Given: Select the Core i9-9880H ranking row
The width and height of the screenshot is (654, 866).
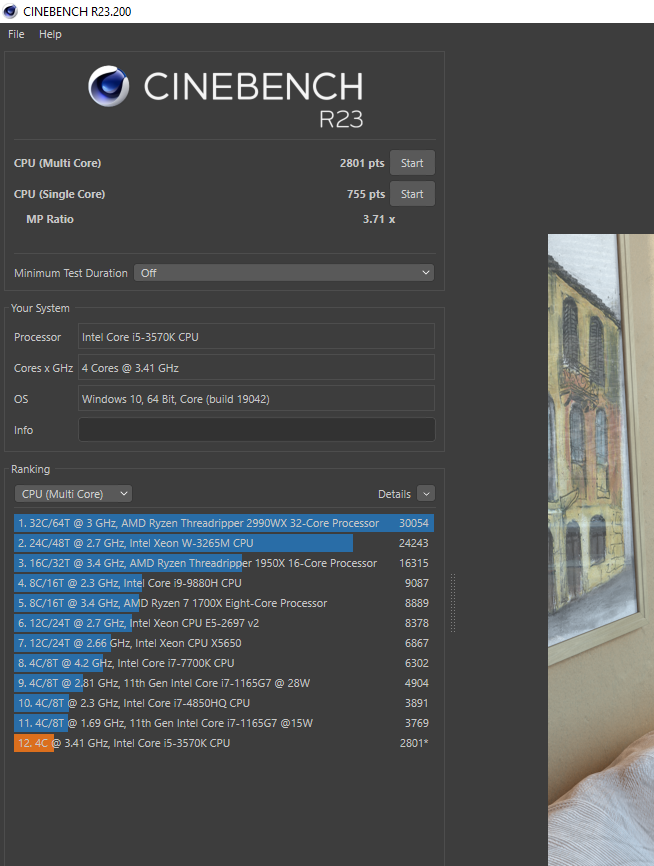Looking at the screenshot, I should point(224,583).
